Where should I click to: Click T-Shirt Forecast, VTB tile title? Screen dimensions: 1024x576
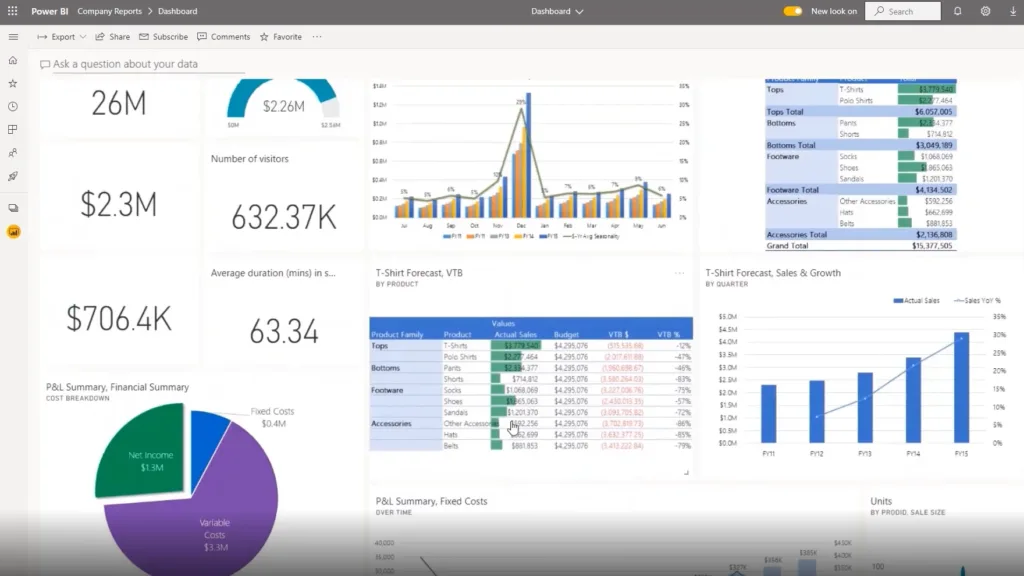(x=419, y=273)
